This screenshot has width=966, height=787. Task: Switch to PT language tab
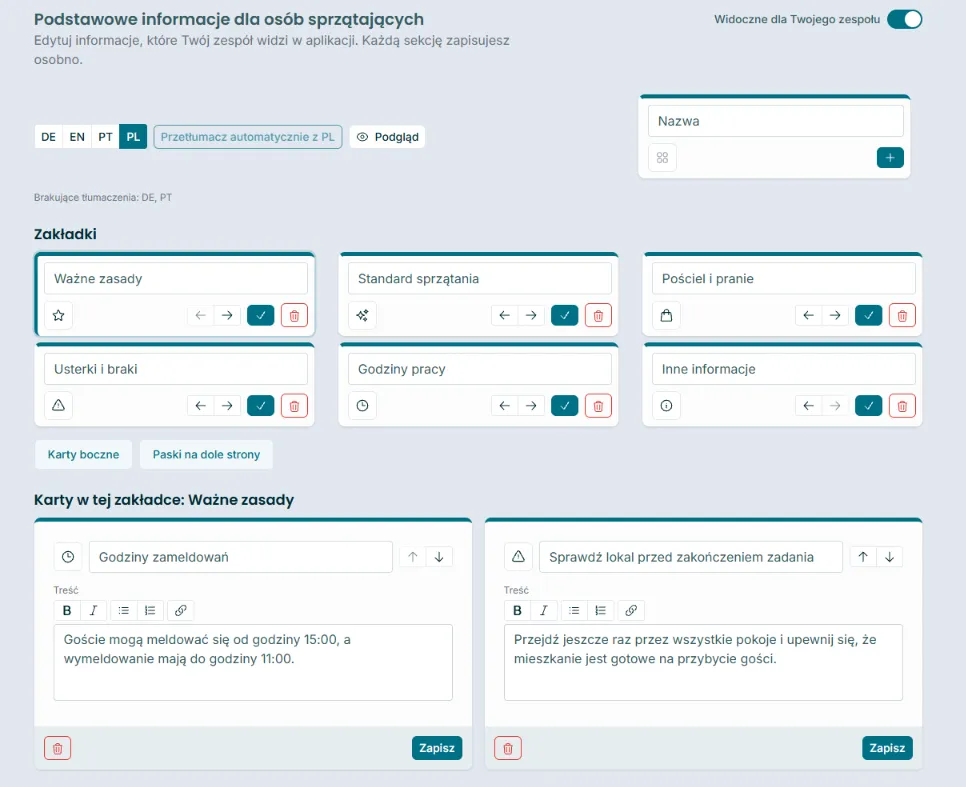point(105,137)
